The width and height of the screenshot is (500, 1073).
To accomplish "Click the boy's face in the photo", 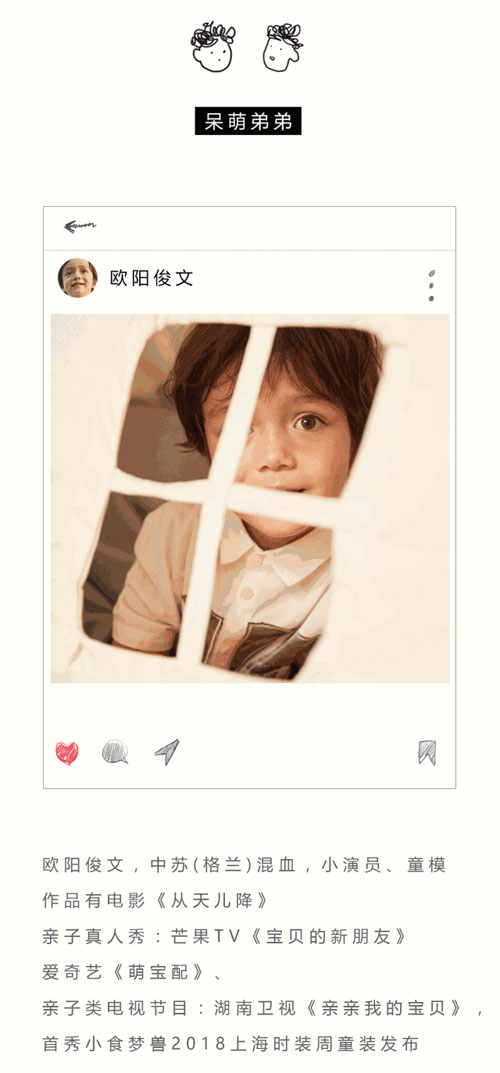I will (287, 438).
